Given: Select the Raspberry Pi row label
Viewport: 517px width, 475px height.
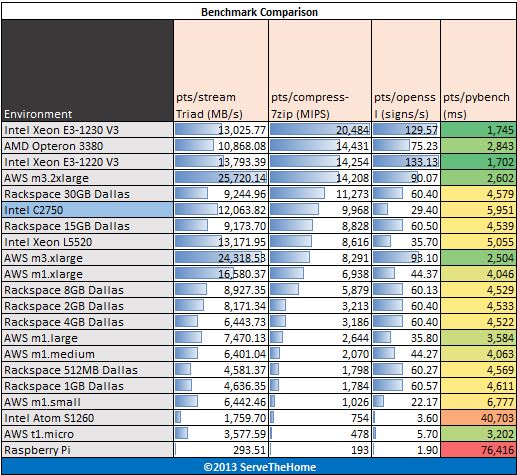Looking at the screenshot, I should [x=88, y=450].
